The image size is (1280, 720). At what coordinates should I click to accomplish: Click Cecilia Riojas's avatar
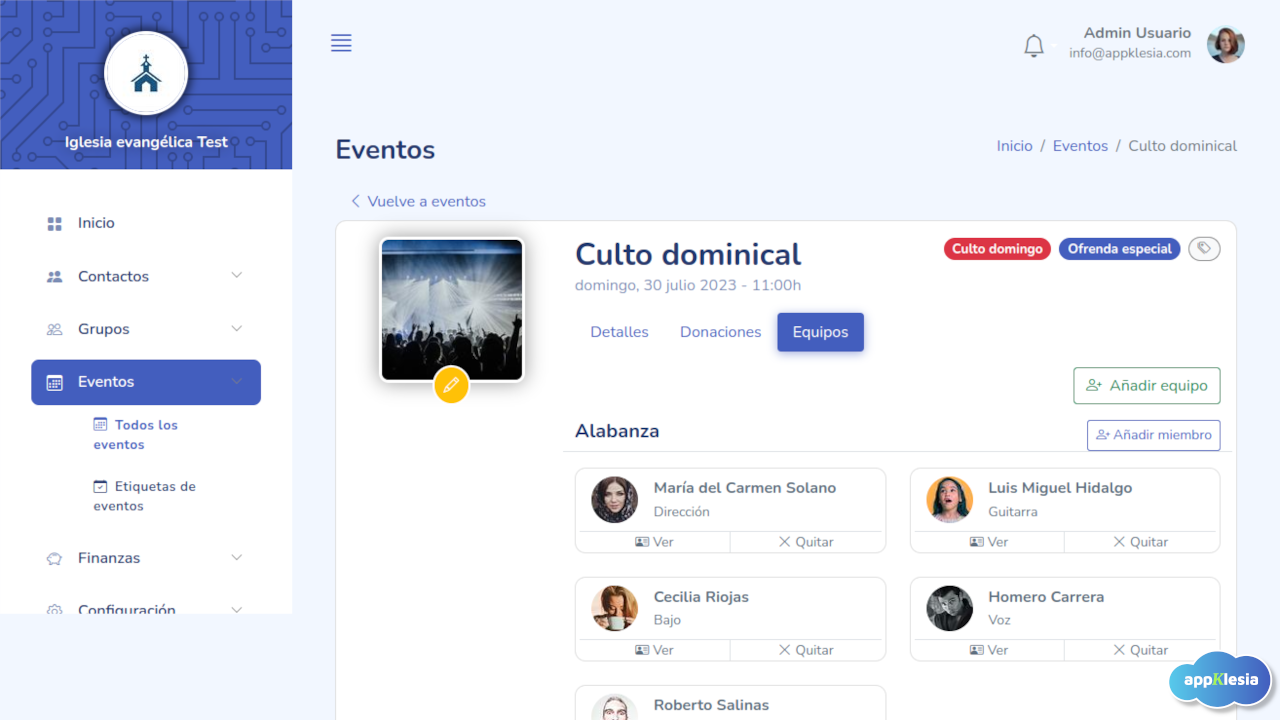[614, 608]
